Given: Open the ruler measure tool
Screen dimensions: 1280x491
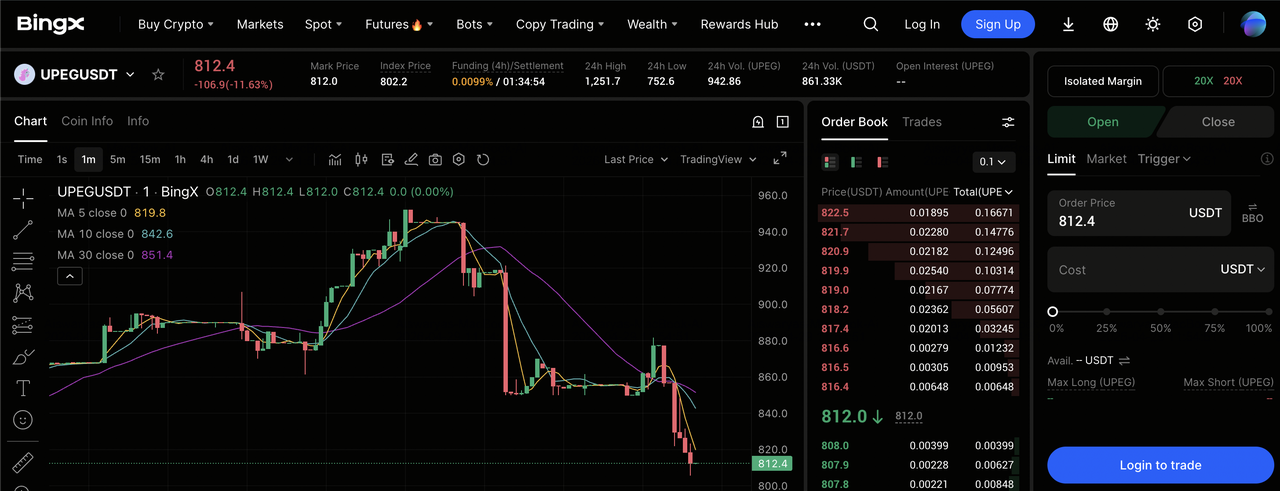Looking at the screenshot, I should coord(23,463).
